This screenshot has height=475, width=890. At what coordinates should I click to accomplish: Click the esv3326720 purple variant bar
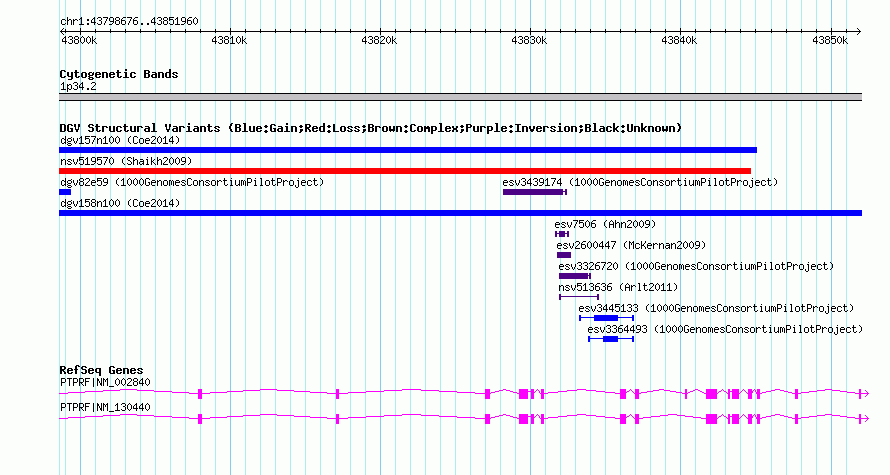(x=574, y=276)
